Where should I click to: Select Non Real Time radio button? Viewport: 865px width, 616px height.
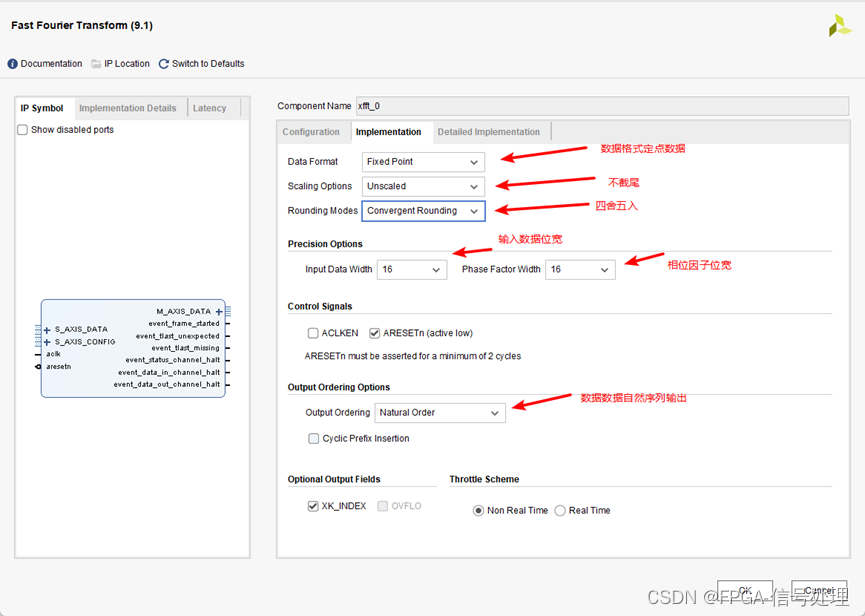[478, 511]
